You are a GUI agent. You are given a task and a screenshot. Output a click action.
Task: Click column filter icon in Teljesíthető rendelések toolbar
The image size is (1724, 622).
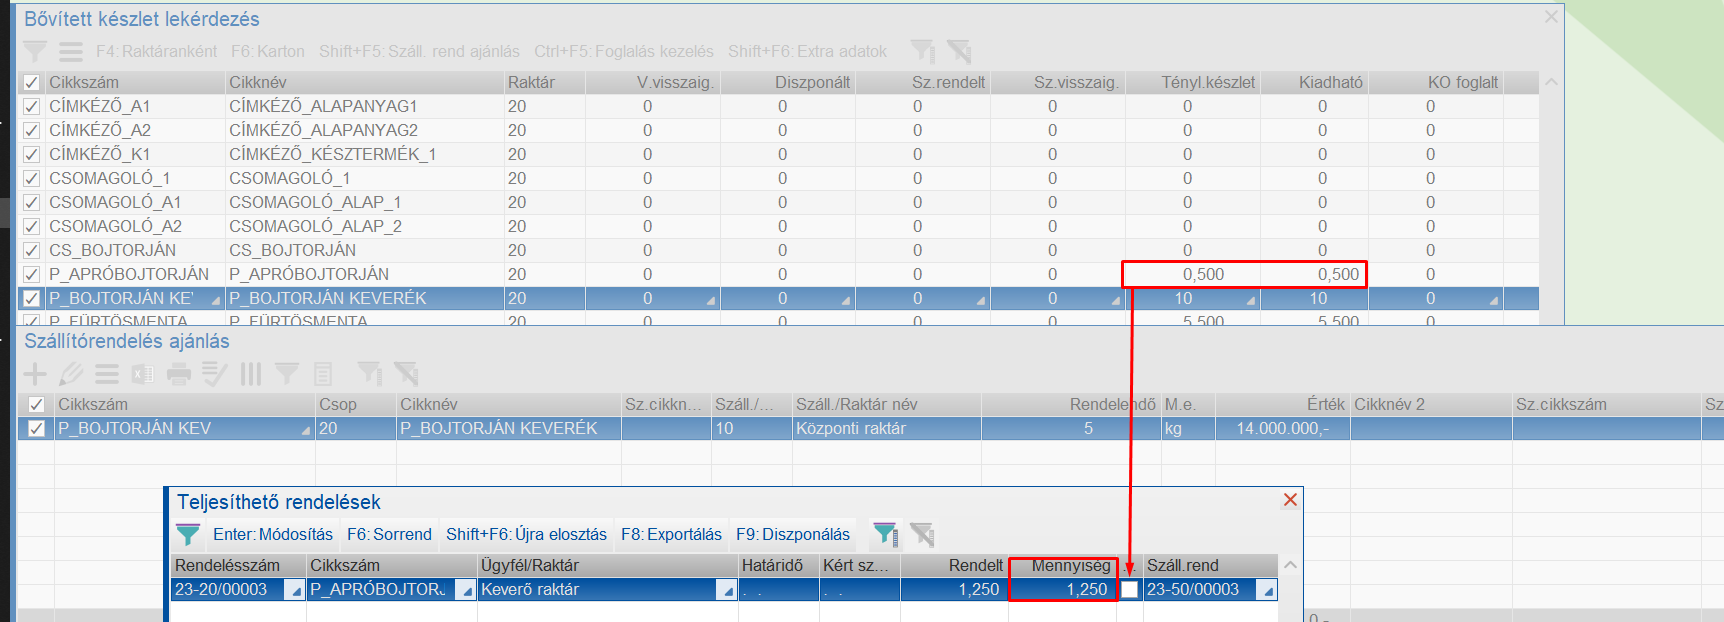[x=885, y=534]
